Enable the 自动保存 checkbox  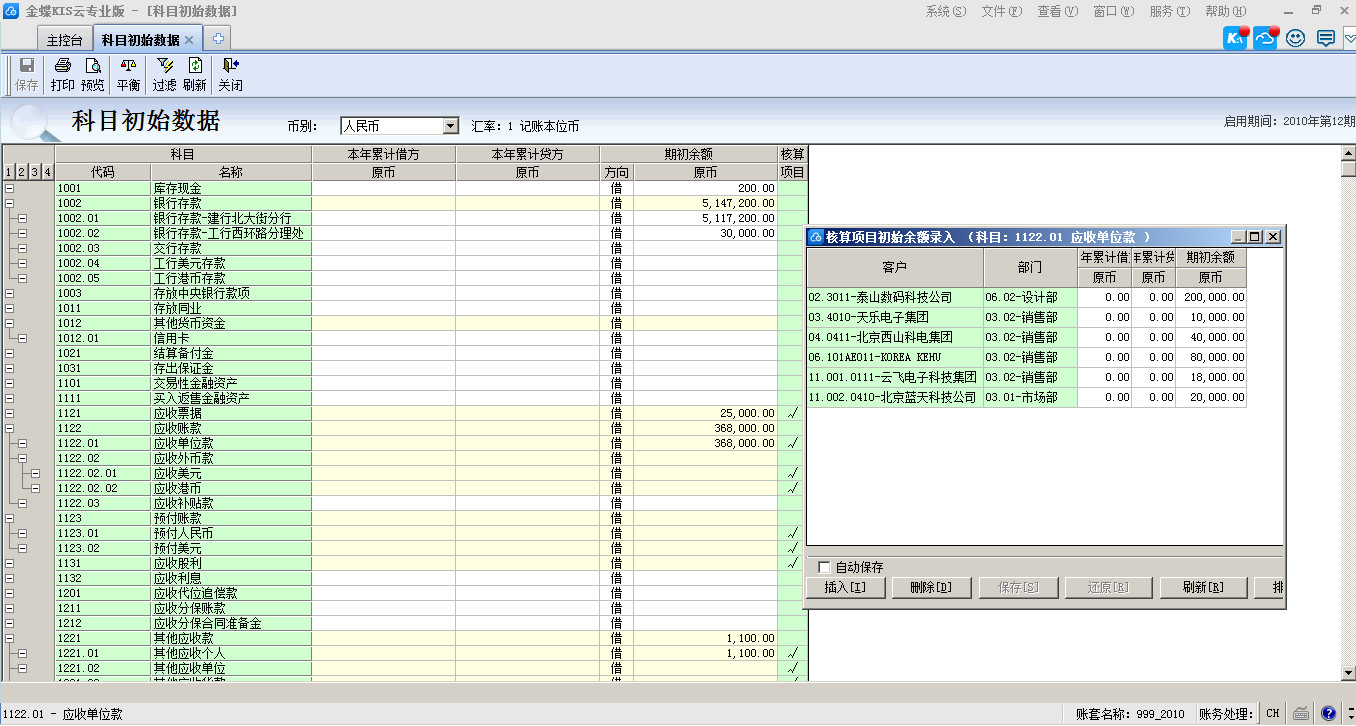[824, 567]
